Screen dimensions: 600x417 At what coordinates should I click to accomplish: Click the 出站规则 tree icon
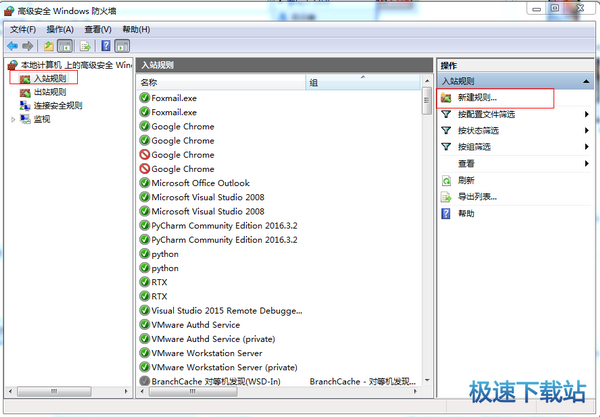coord(25,92)
